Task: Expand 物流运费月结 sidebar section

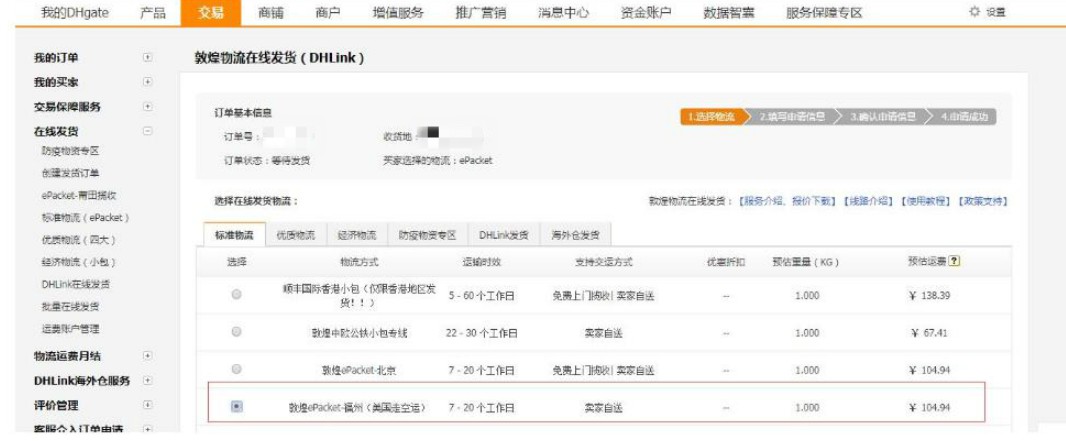Action: tap(148, 356)
